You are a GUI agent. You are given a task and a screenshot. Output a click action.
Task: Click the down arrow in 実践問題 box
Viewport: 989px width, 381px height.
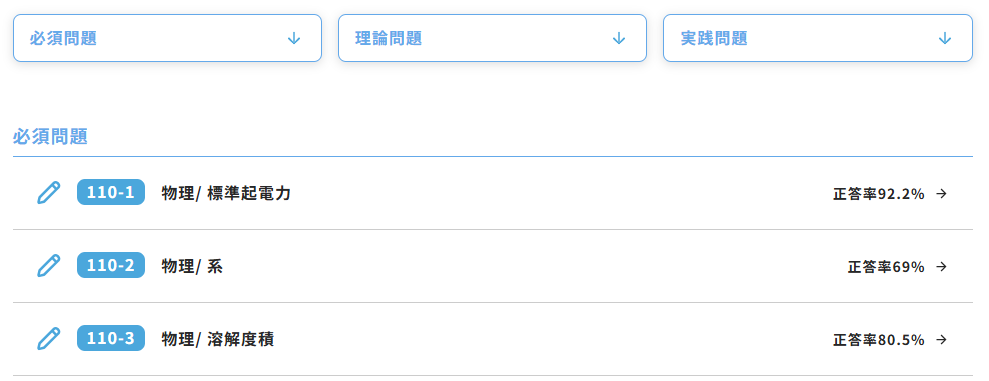tap(944, 38)
